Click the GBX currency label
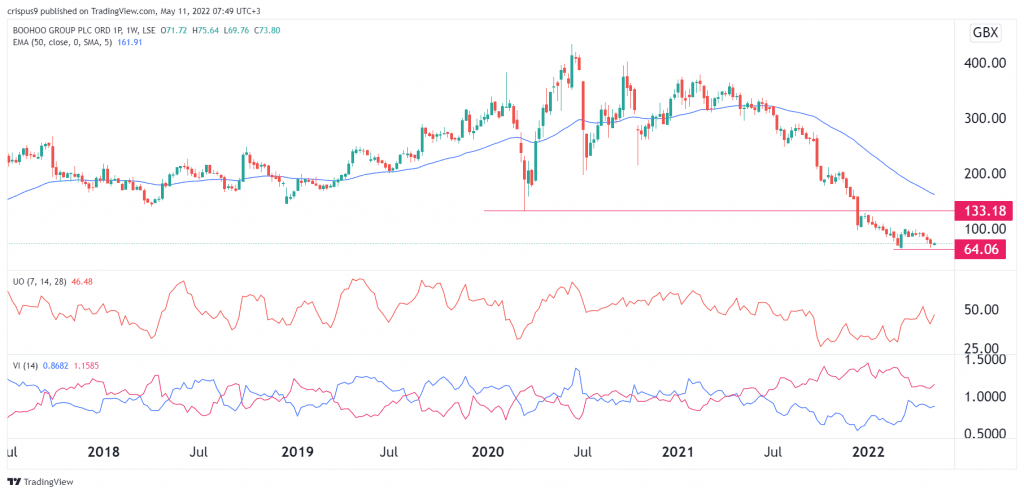Image resolution: width=1024 pixels, height=494 pixels. tap(985, 33)
